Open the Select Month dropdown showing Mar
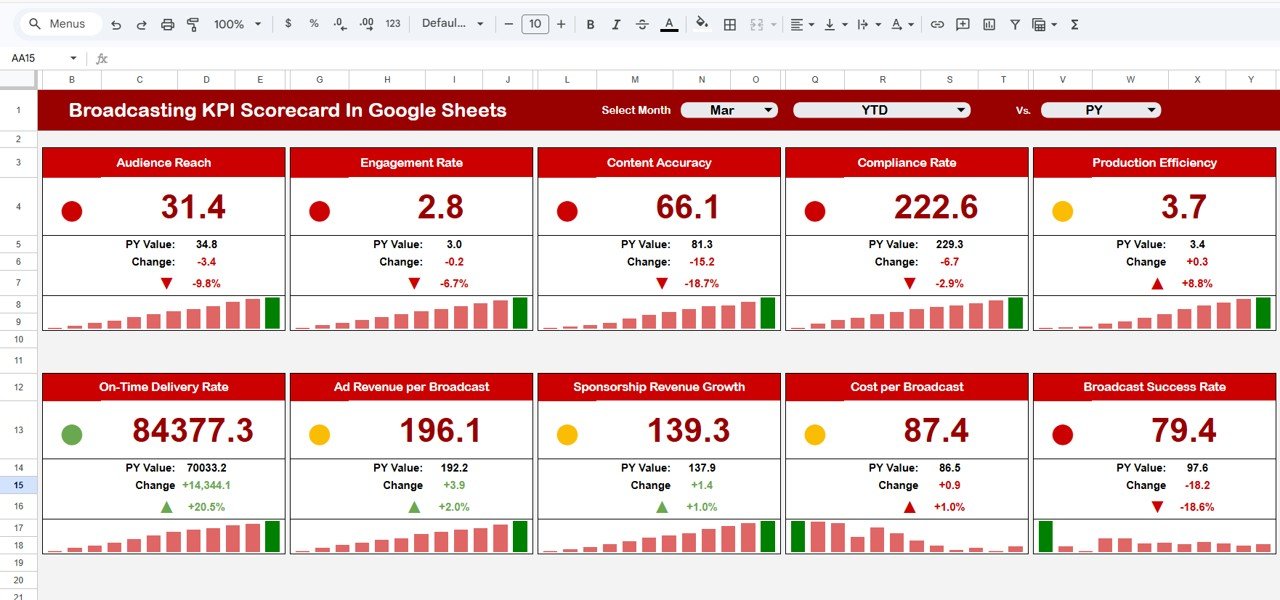Viewport: 1280px width, 600px height. click(x=729, y=110)
